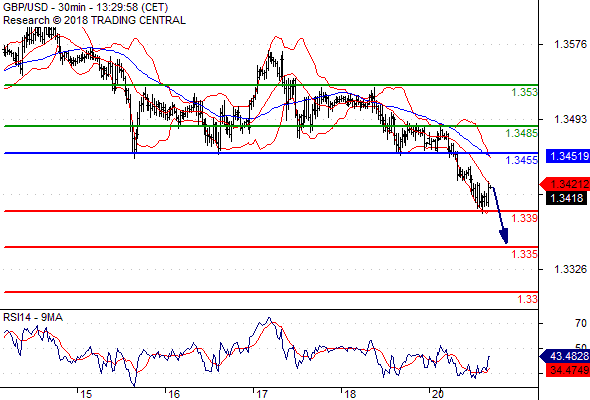This screenshot has width=590, height=400.
Task: Click the GBP/USD - 30min chart title
Action: (85, 7)
